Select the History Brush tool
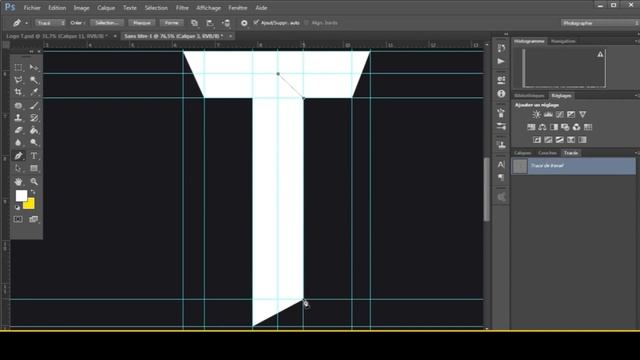 tap(34, 118)
